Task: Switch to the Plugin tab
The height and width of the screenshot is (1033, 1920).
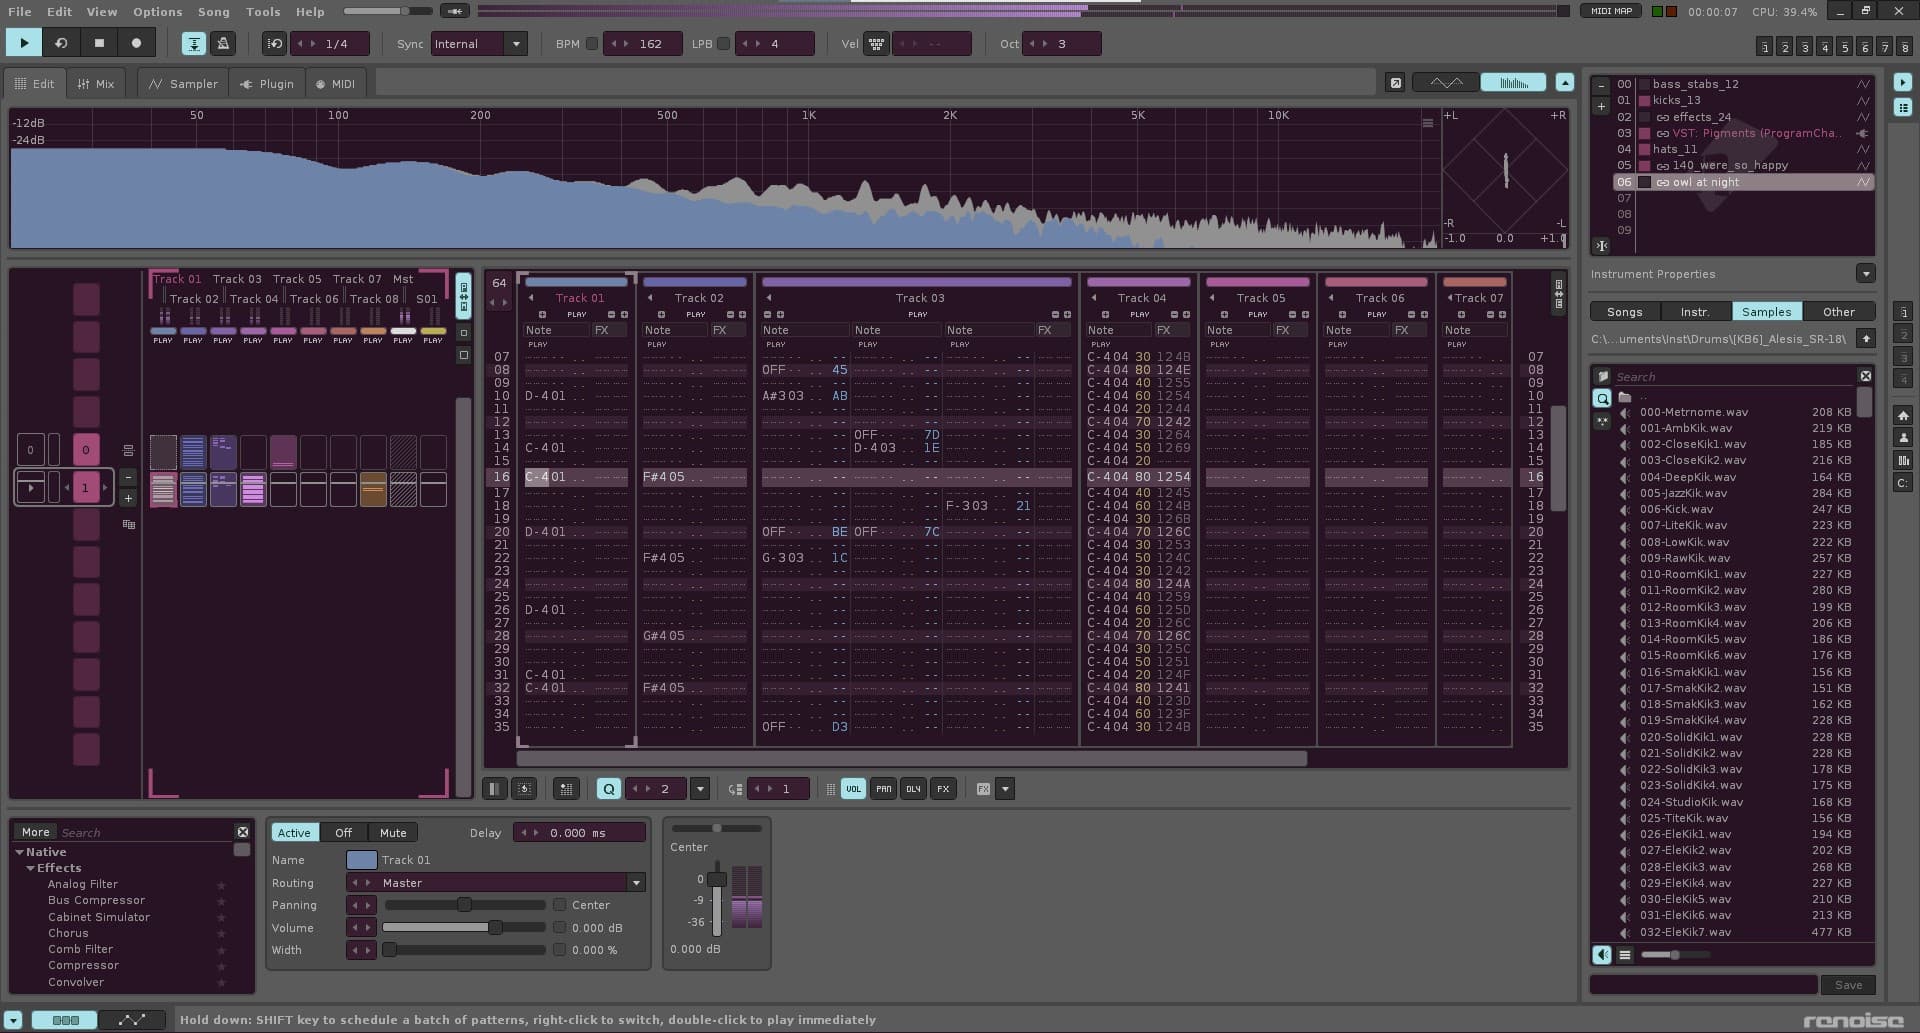Action: coord(267,84)
